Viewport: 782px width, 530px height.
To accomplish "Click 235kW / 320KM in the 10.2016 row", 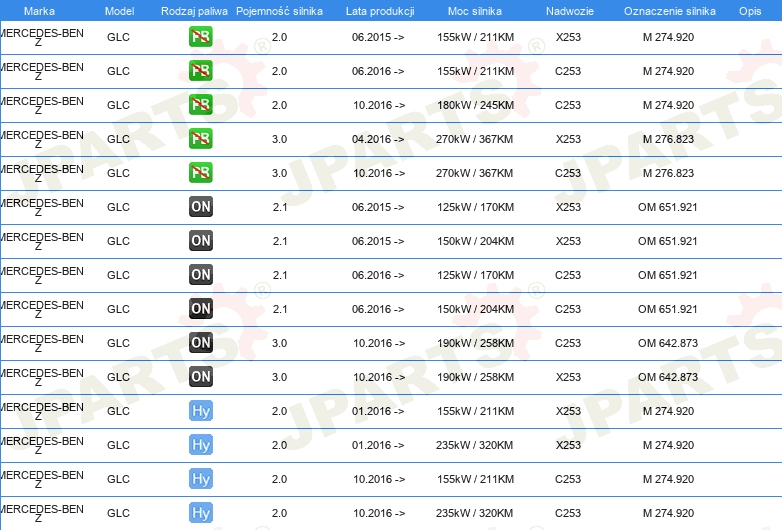I will pos(474,513).
